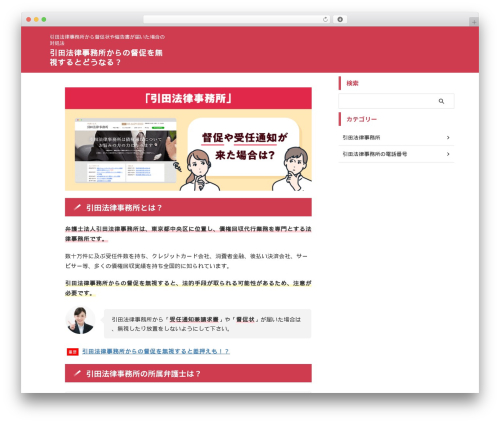The image size is (500, 423).
Task: Click the pencil icon beside 引田法律事務所とは？
Action: [x=77, y=207]
